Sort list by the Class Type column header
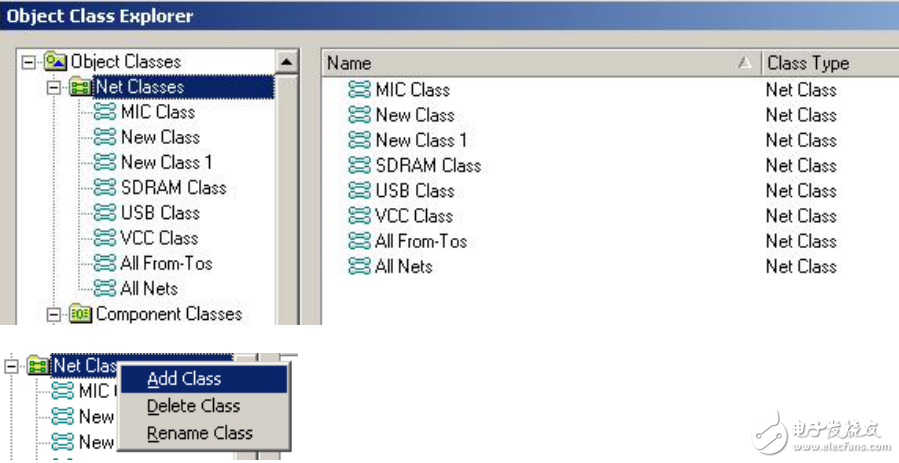The height and width of the screenshot is (463, 899). [x=808, y=63]
